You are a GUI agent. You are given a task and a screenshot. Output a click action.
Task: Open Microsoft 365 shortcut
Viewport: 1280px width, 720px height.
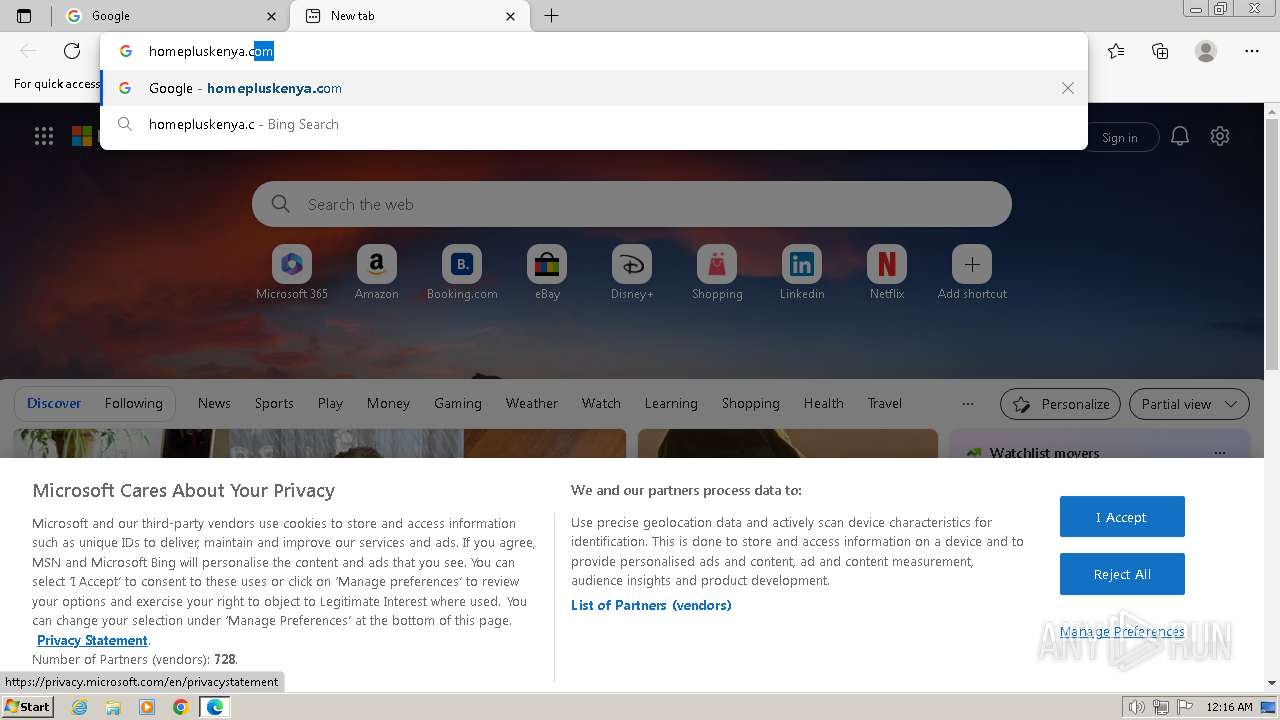(292, 272)
